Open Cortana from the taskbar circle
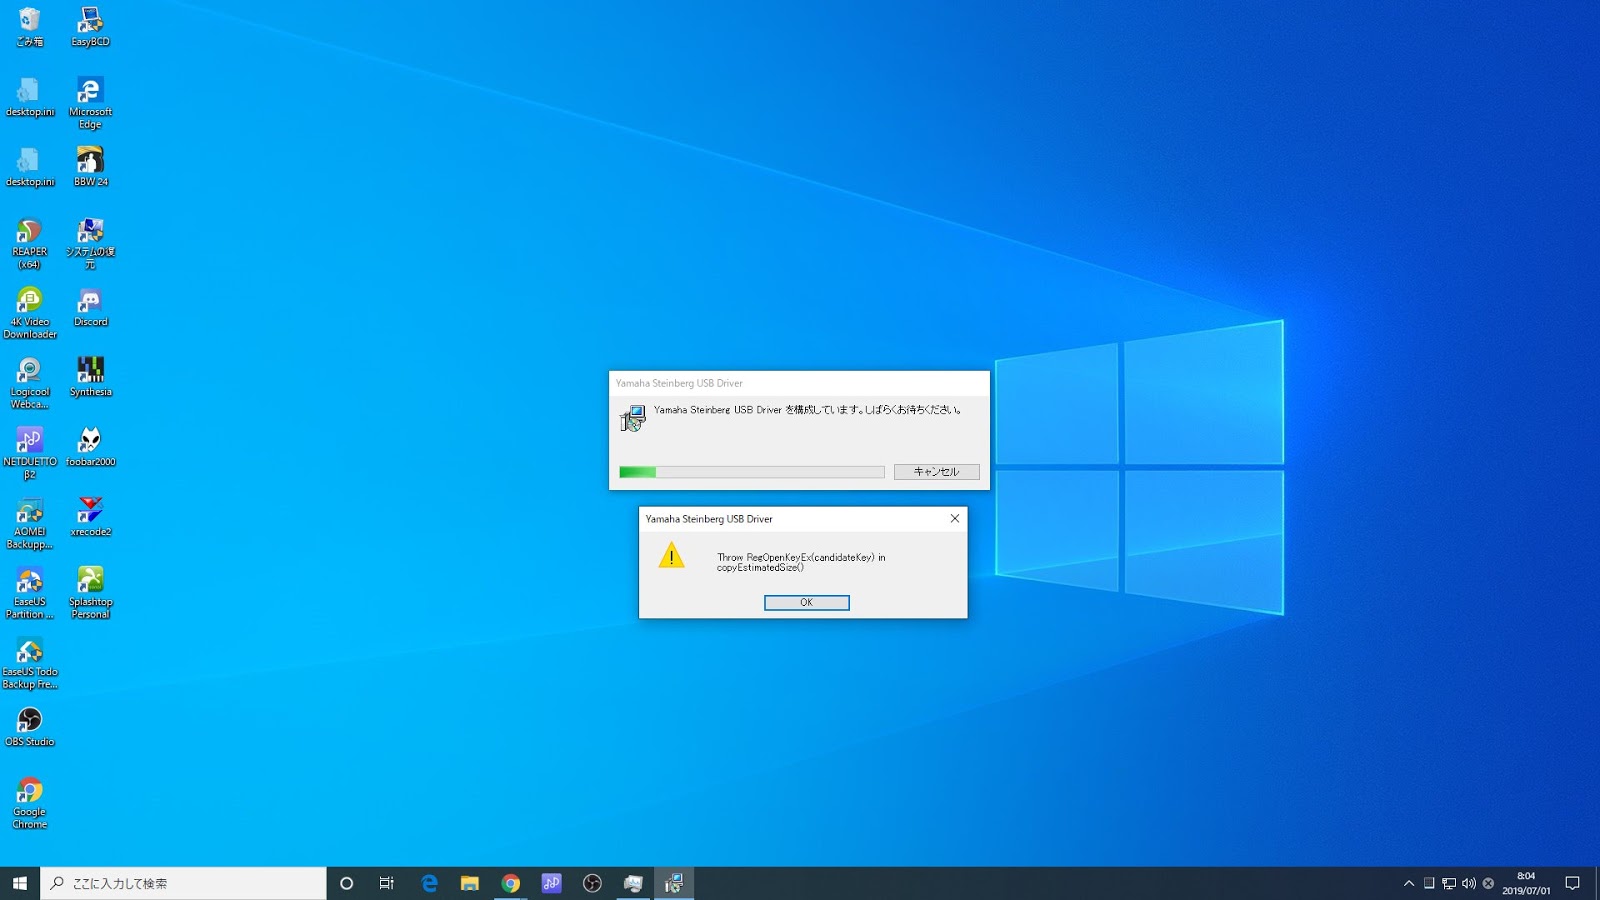1600x900 pixels. coord(347,883)
